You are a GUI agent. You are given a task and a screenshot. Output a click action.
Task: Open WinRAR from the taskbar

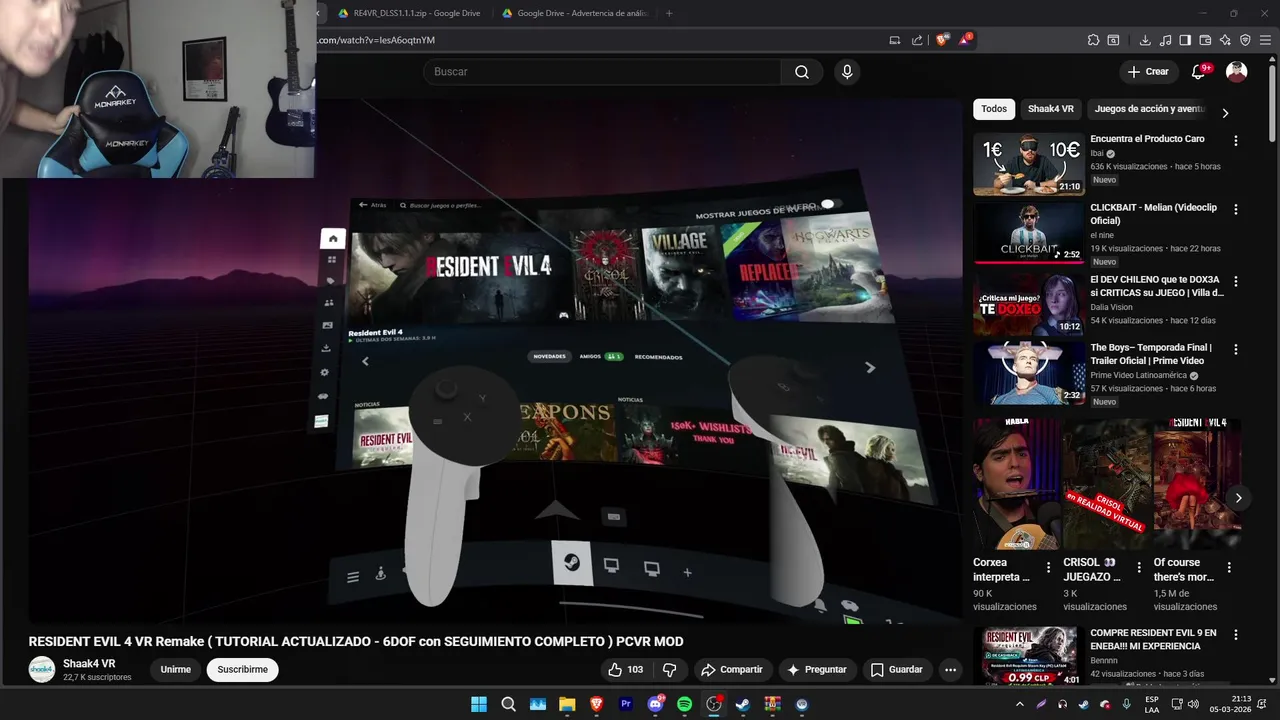[772, 704]
